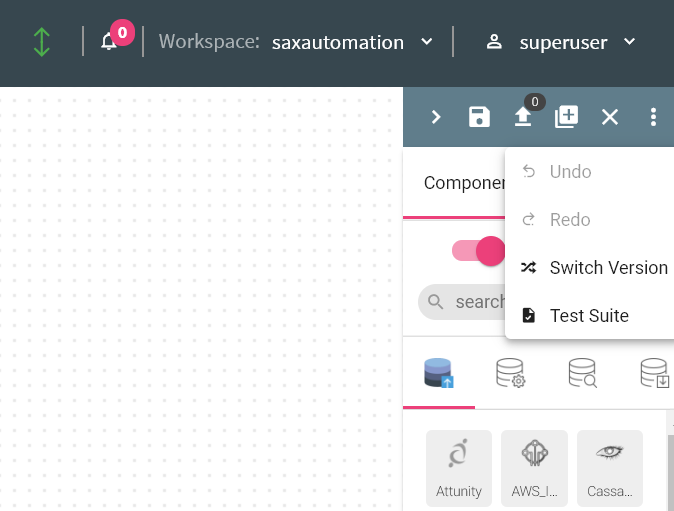Image resolution: width=674 pixels, height=511 pixels.
Task: Toggle the pink switch off
Action: (478, 251)
